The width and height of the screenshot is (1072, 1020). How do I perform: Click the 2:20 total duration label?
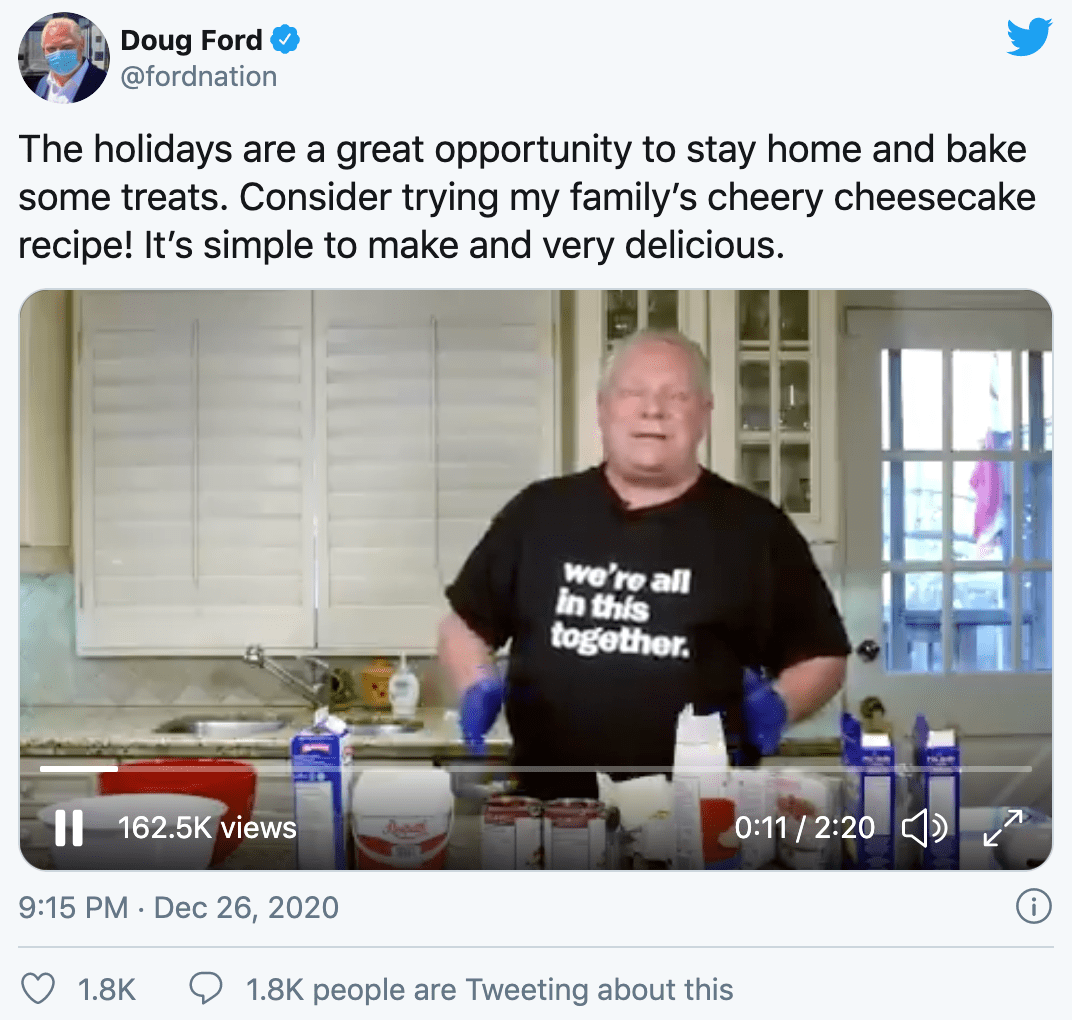(843, 828)
